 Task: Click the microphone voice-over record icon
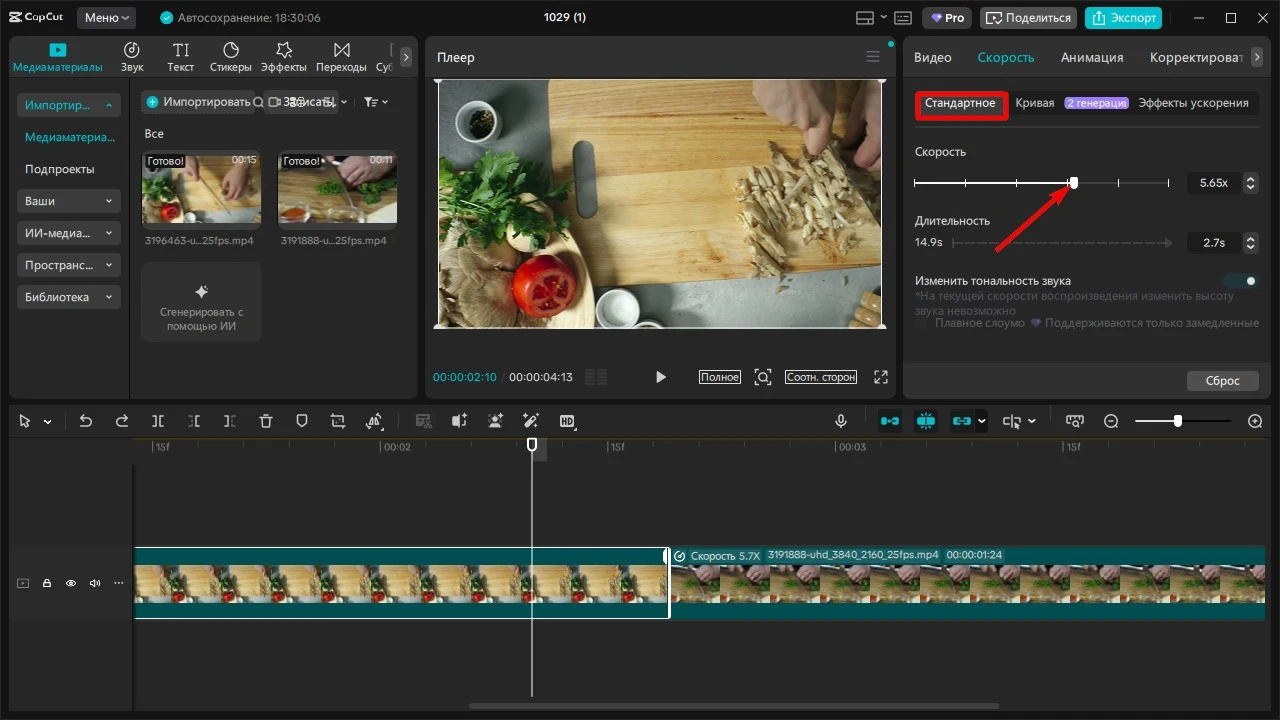(841, 421)
